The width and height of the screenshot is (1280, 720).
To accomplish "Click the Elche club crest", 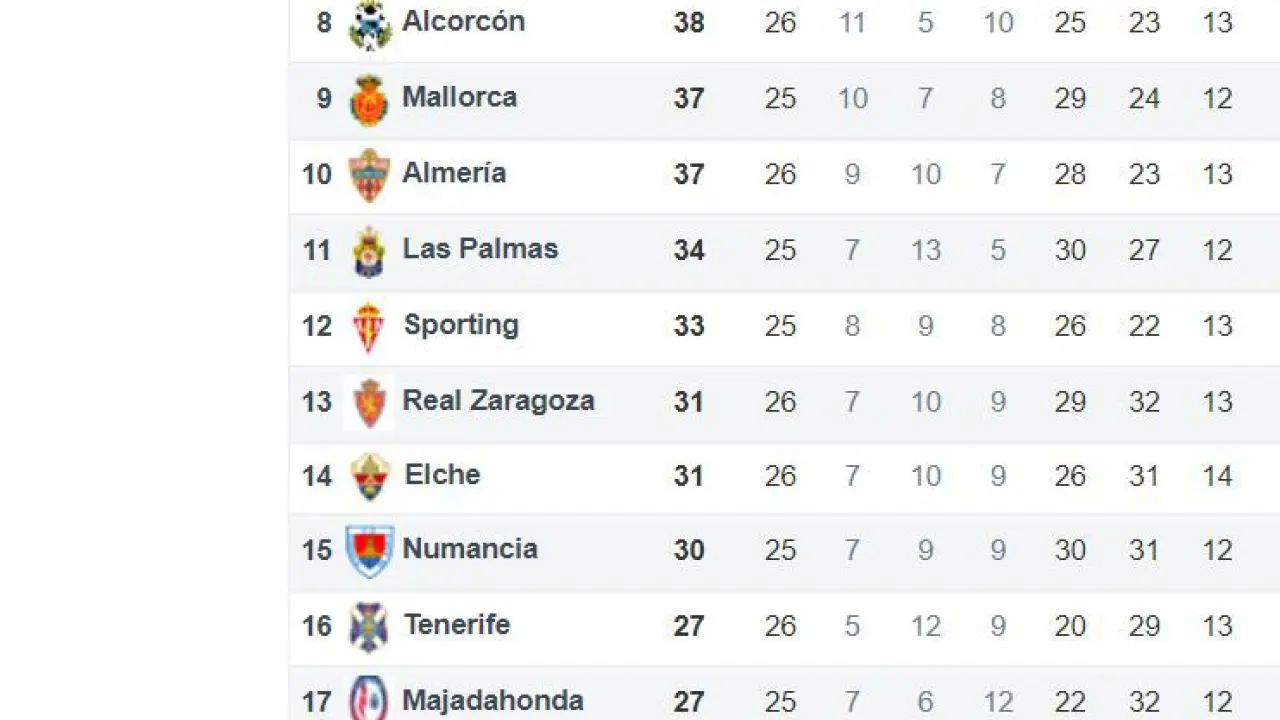I will coord(369,477).
